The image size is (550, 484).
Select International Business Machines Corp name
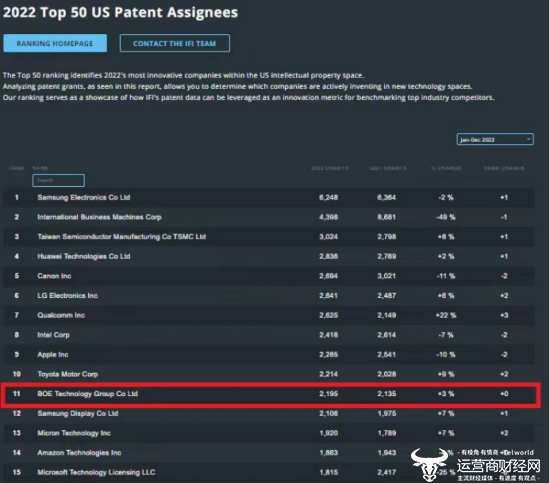(99, 217)
